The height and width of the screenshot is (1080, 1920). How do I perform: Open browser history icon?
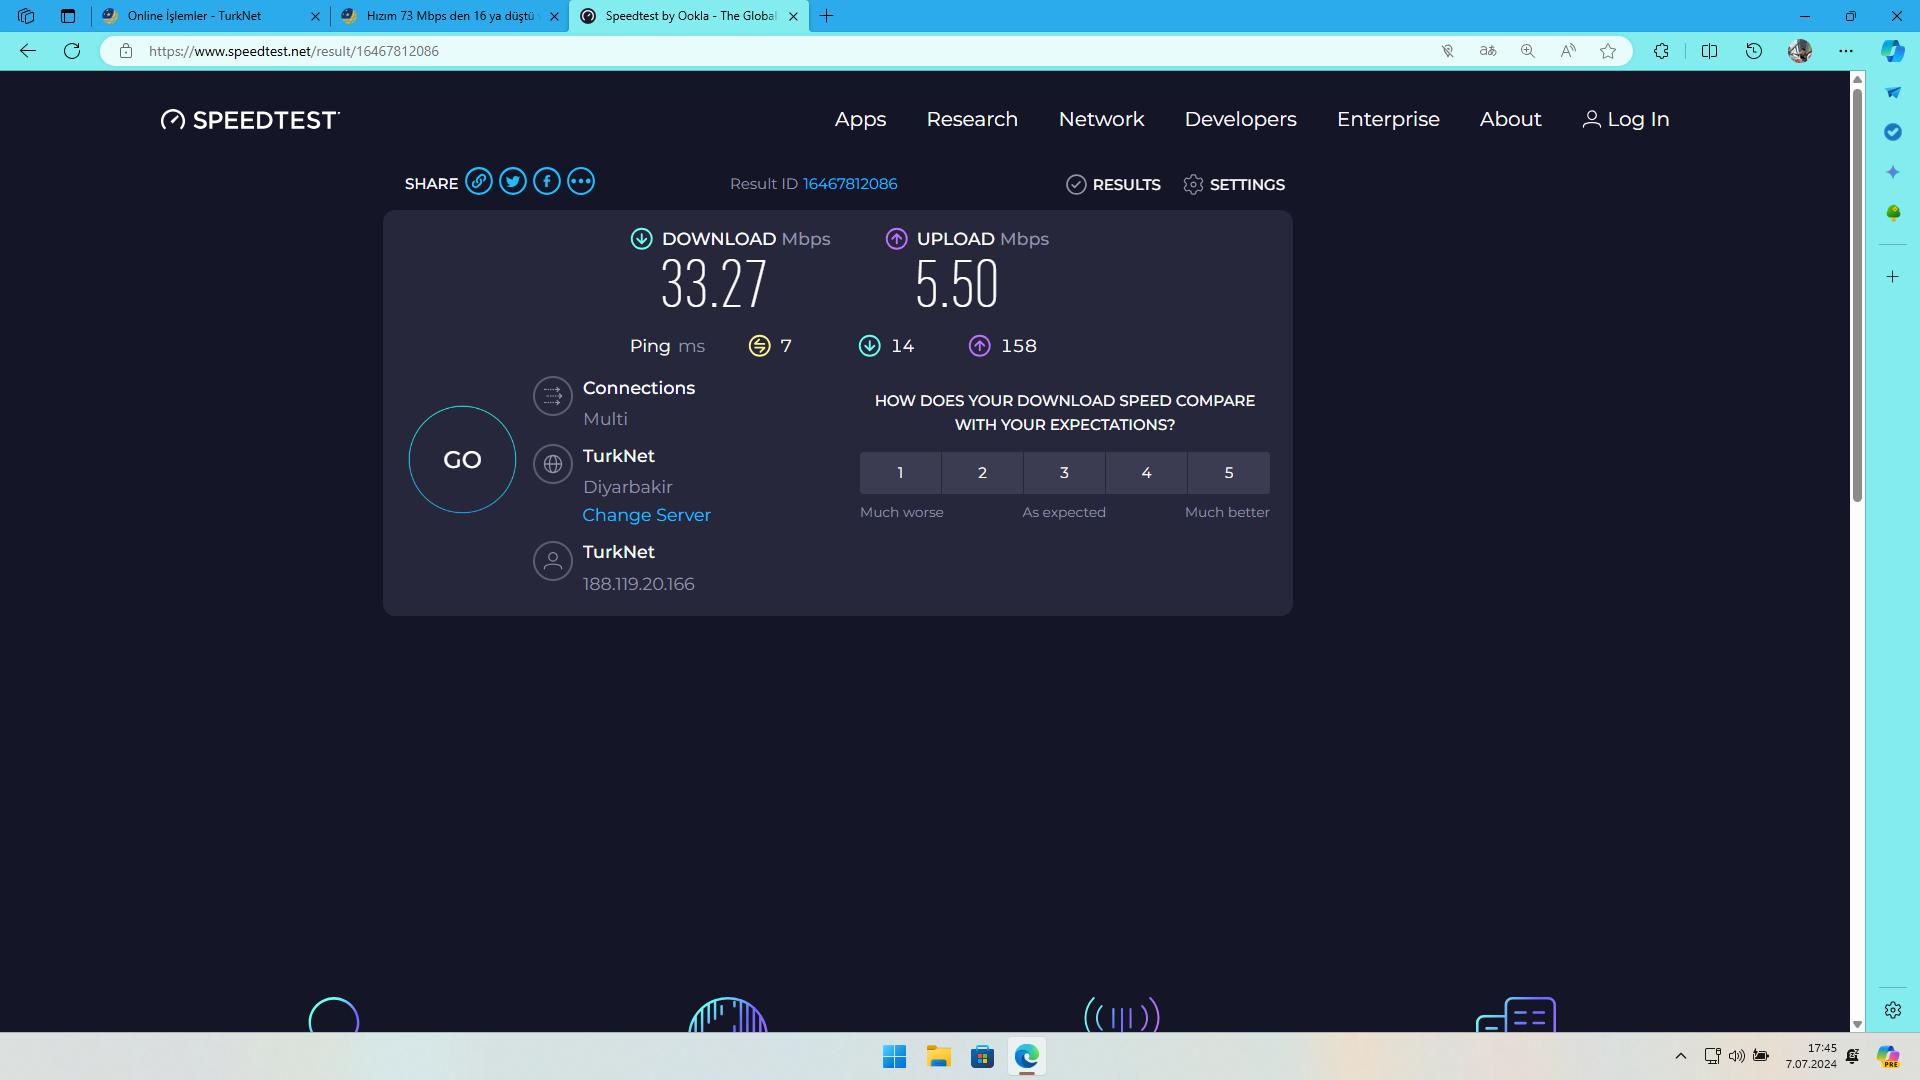point(1754,51)
